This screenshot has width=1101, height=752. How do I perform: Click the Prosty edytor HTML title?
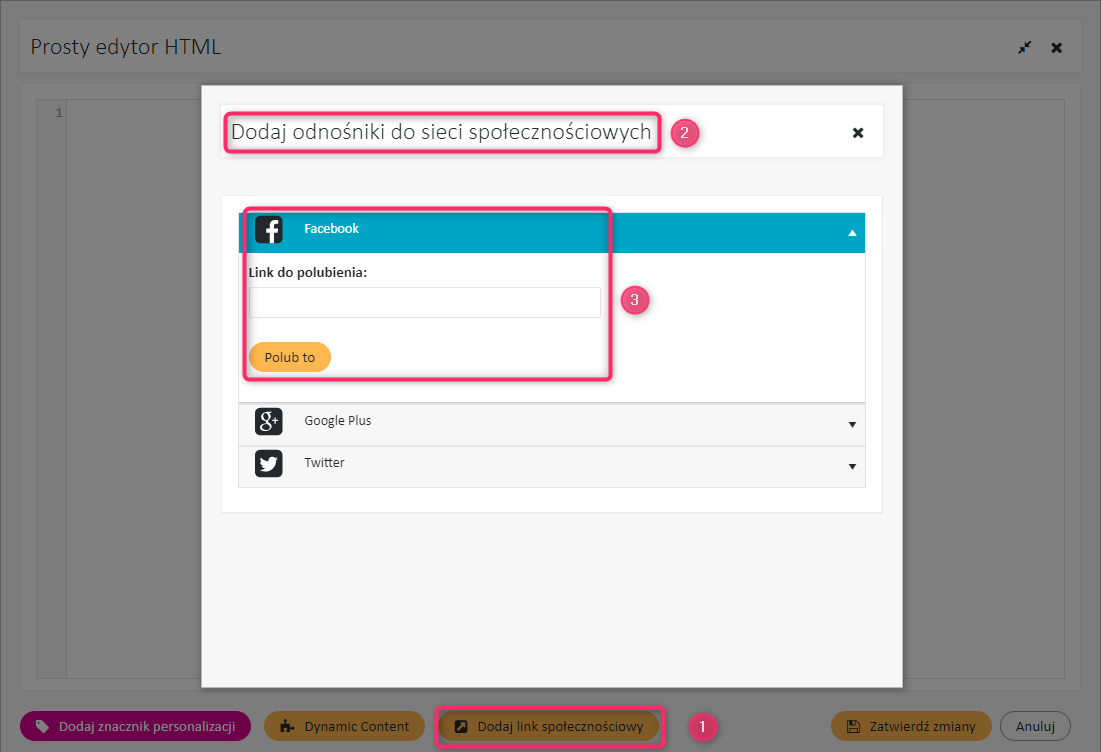click(126, 47)
